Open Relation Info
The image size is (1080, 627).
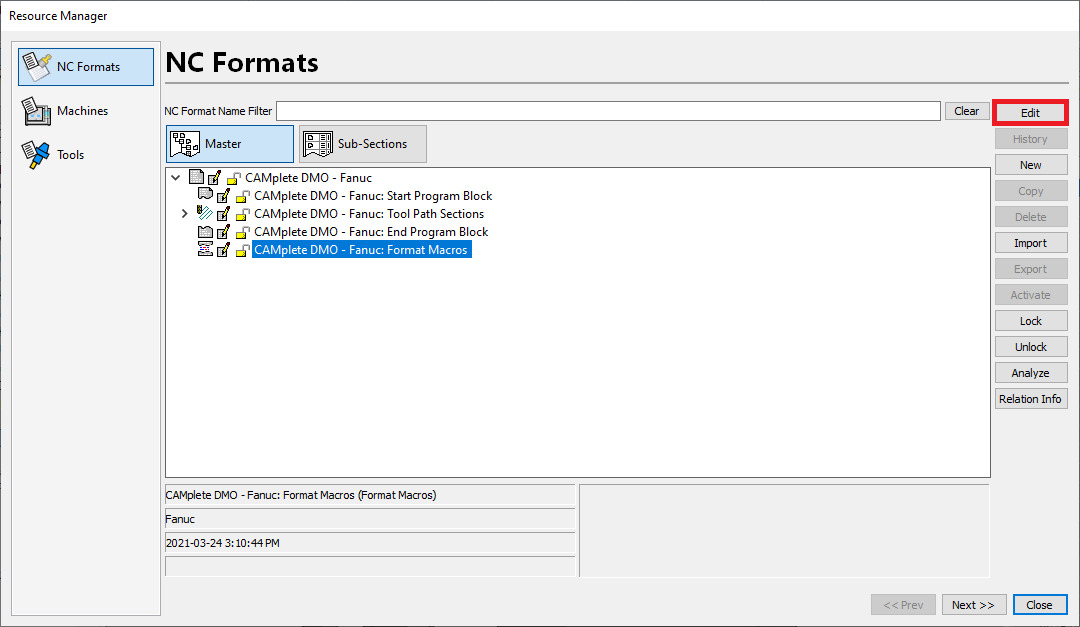tap(1031, 399)
